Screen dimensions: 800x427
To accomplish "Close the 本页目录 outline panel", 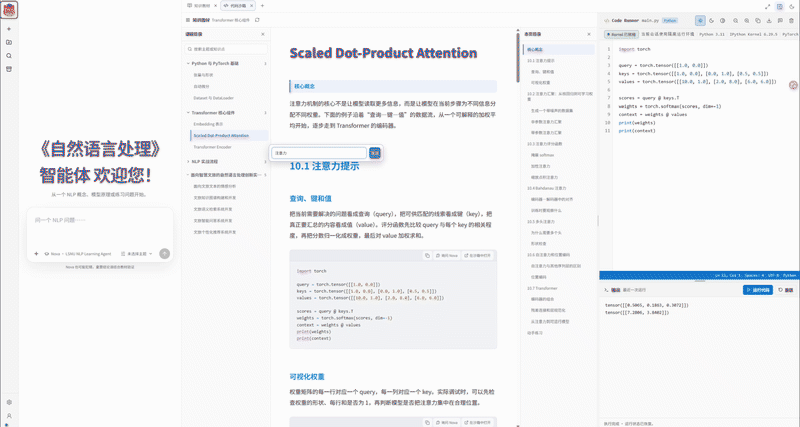I will [589, 34].
